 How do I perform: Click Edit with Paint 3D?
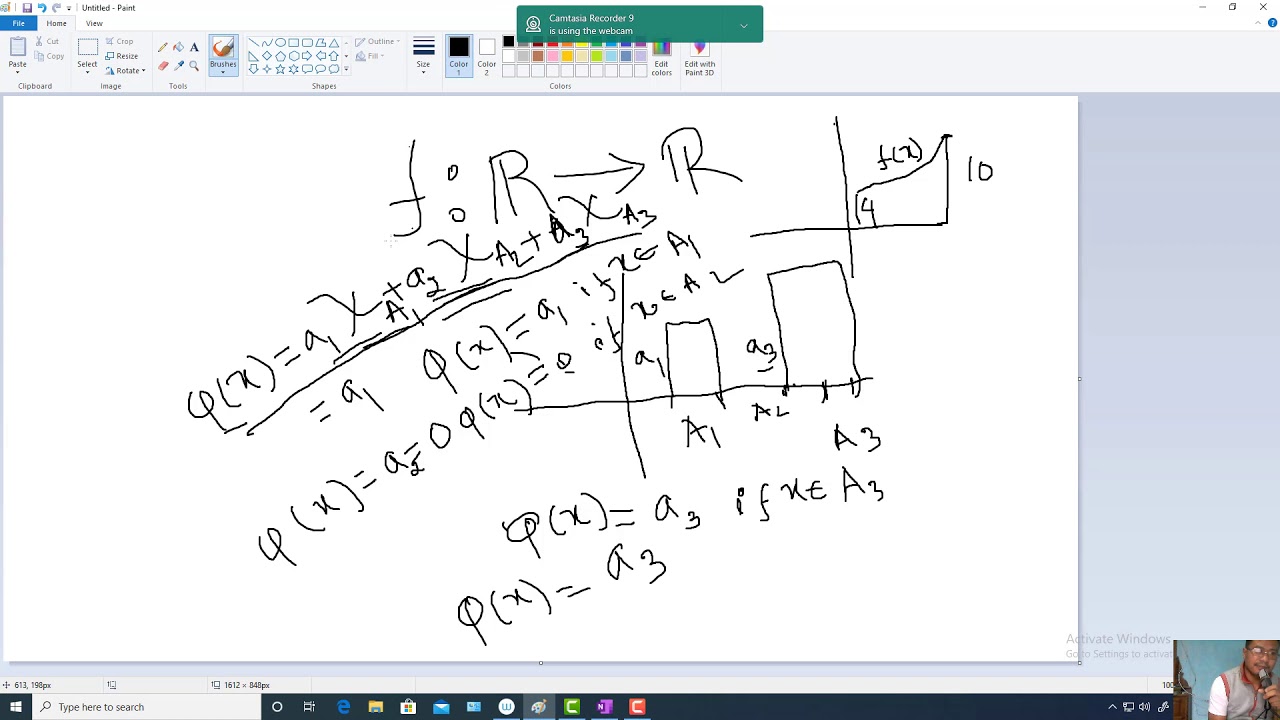[x=699, y=58]
